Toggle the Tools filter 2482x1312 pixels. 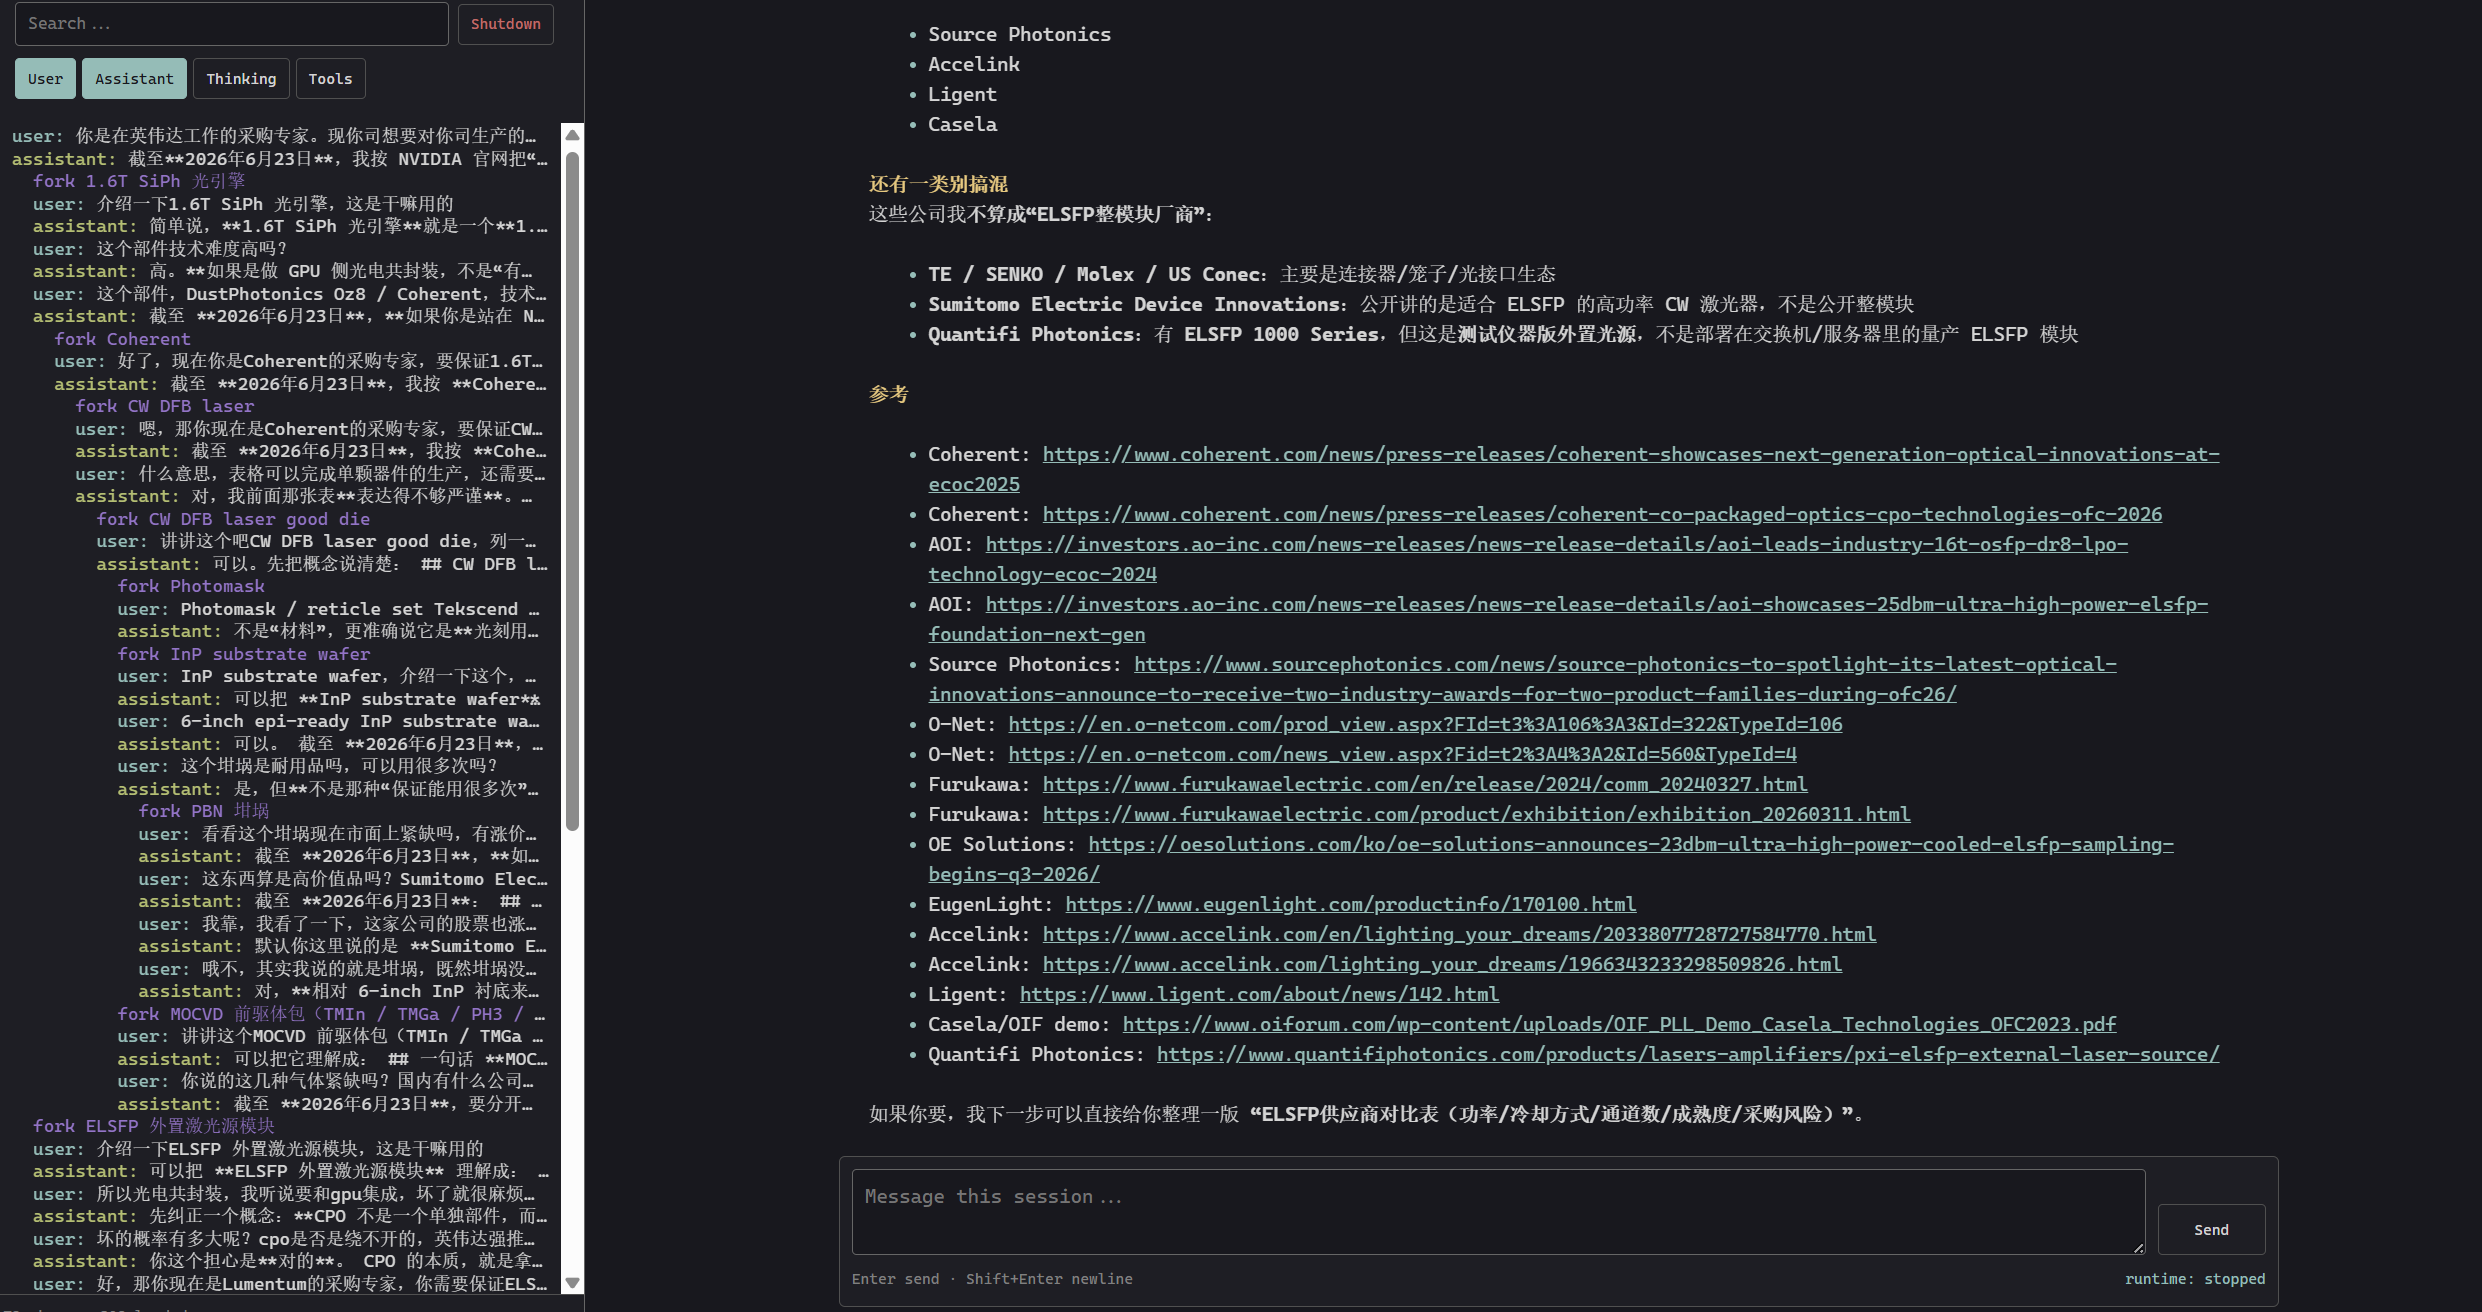330,79
